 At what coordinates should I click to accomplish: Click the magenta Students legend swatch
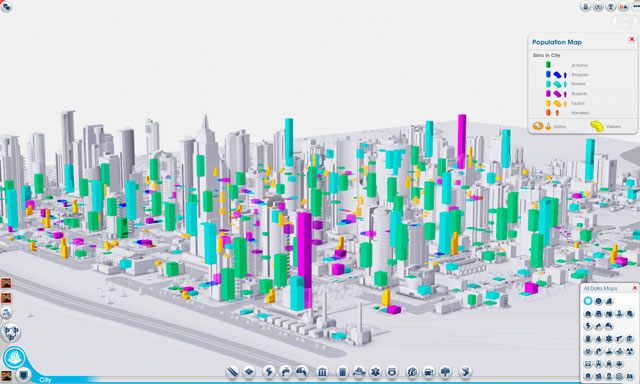548,93
